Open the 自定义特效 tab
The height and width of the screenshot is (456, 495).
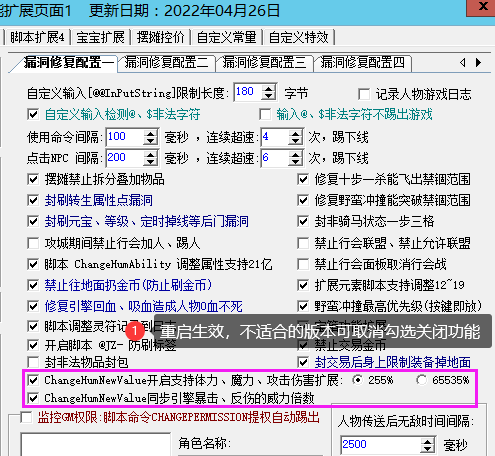click(x=298, y=37)
